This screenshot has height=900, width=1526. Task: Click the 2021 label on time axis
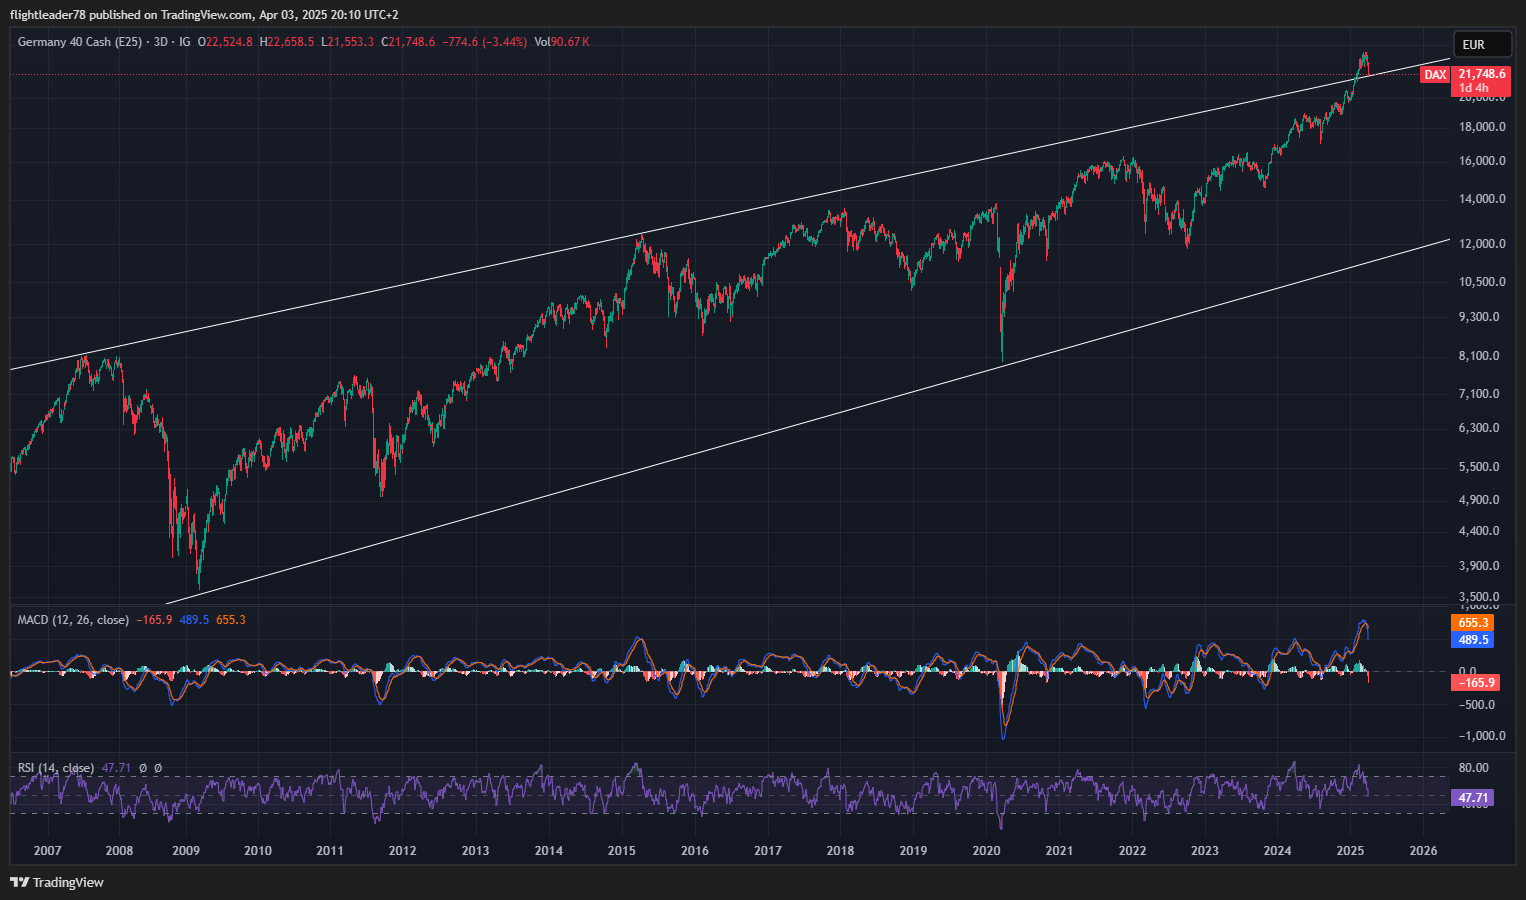[1059, 851]
